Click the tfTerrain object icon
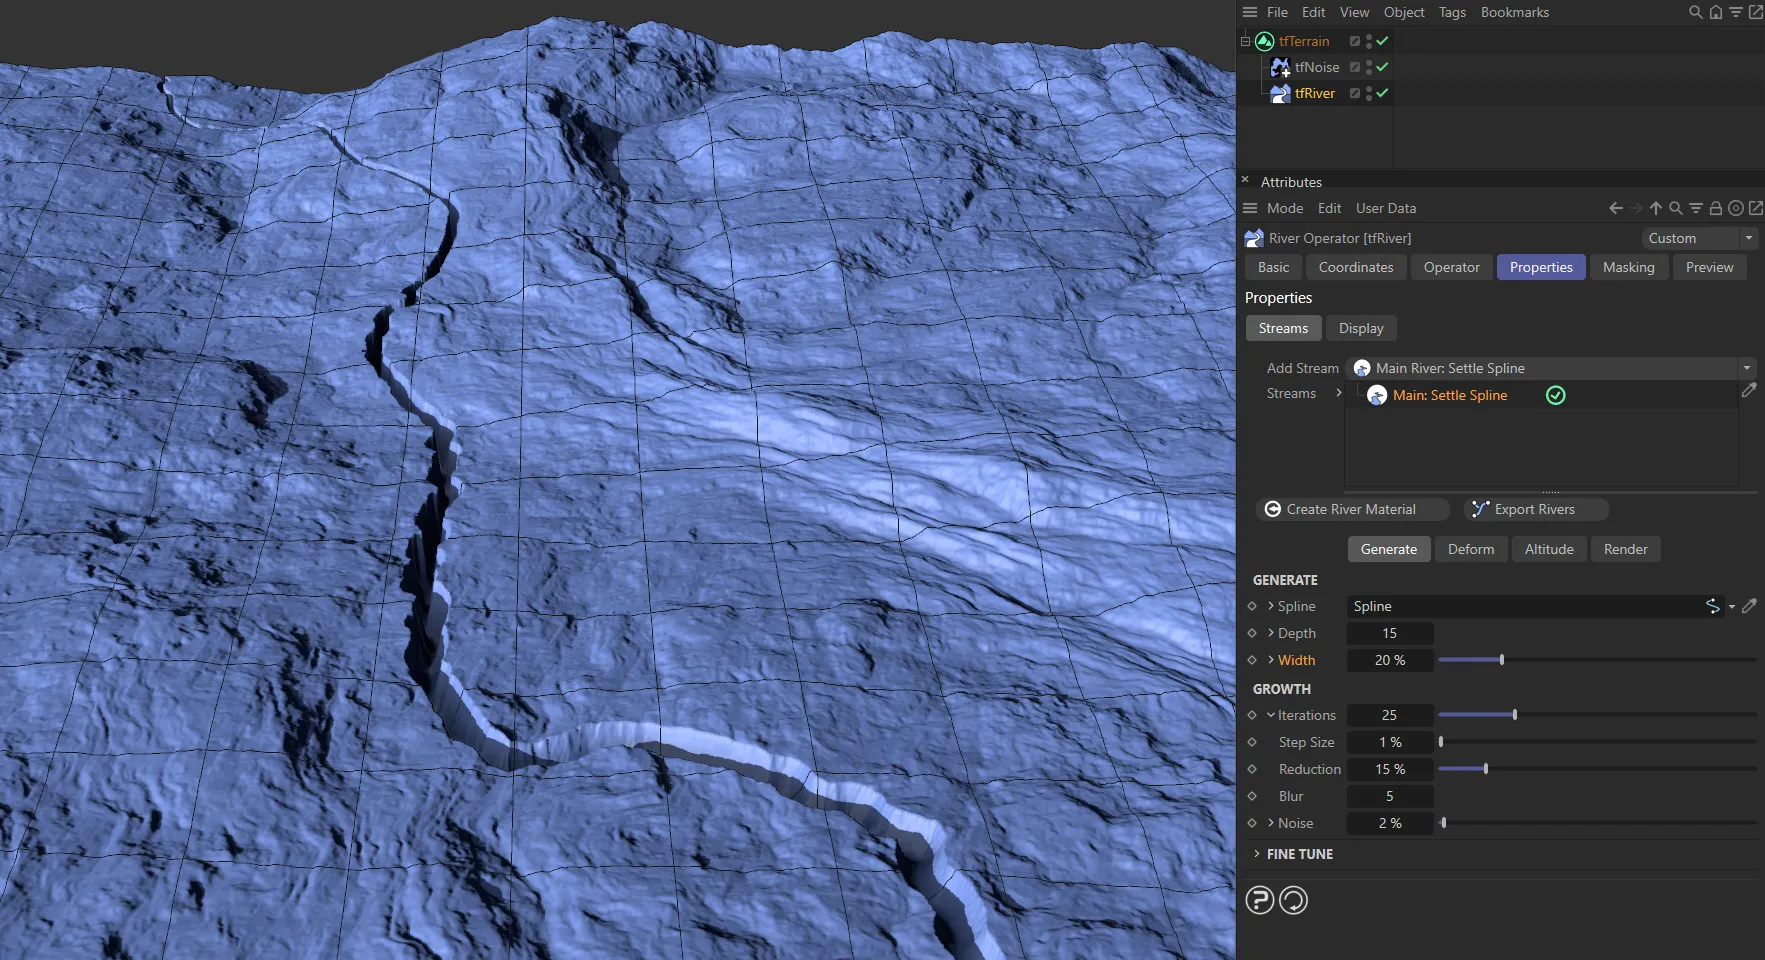 pyautogui.click(x=1265, y=41)
